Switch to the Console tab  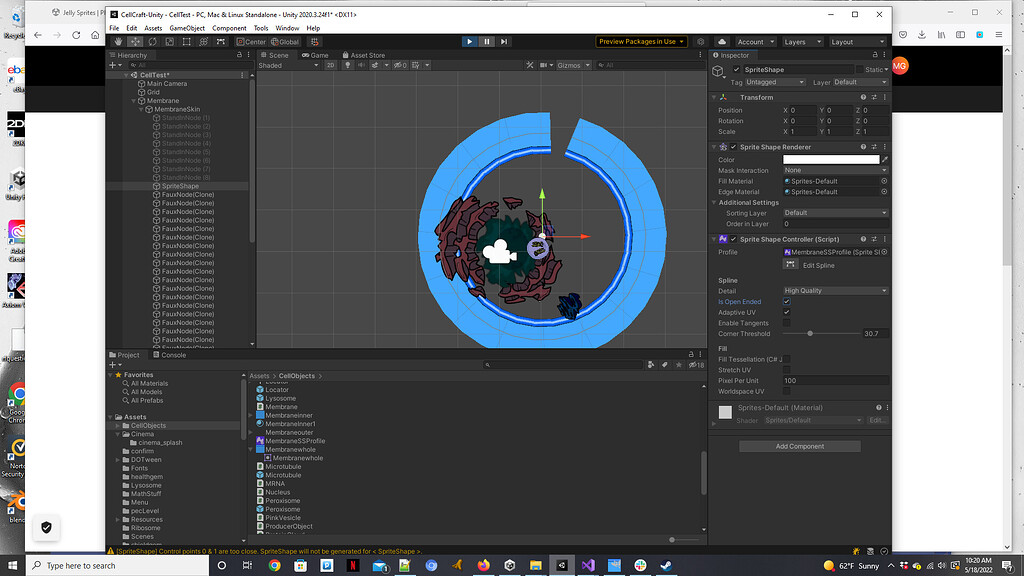click(x=168, y=354)
